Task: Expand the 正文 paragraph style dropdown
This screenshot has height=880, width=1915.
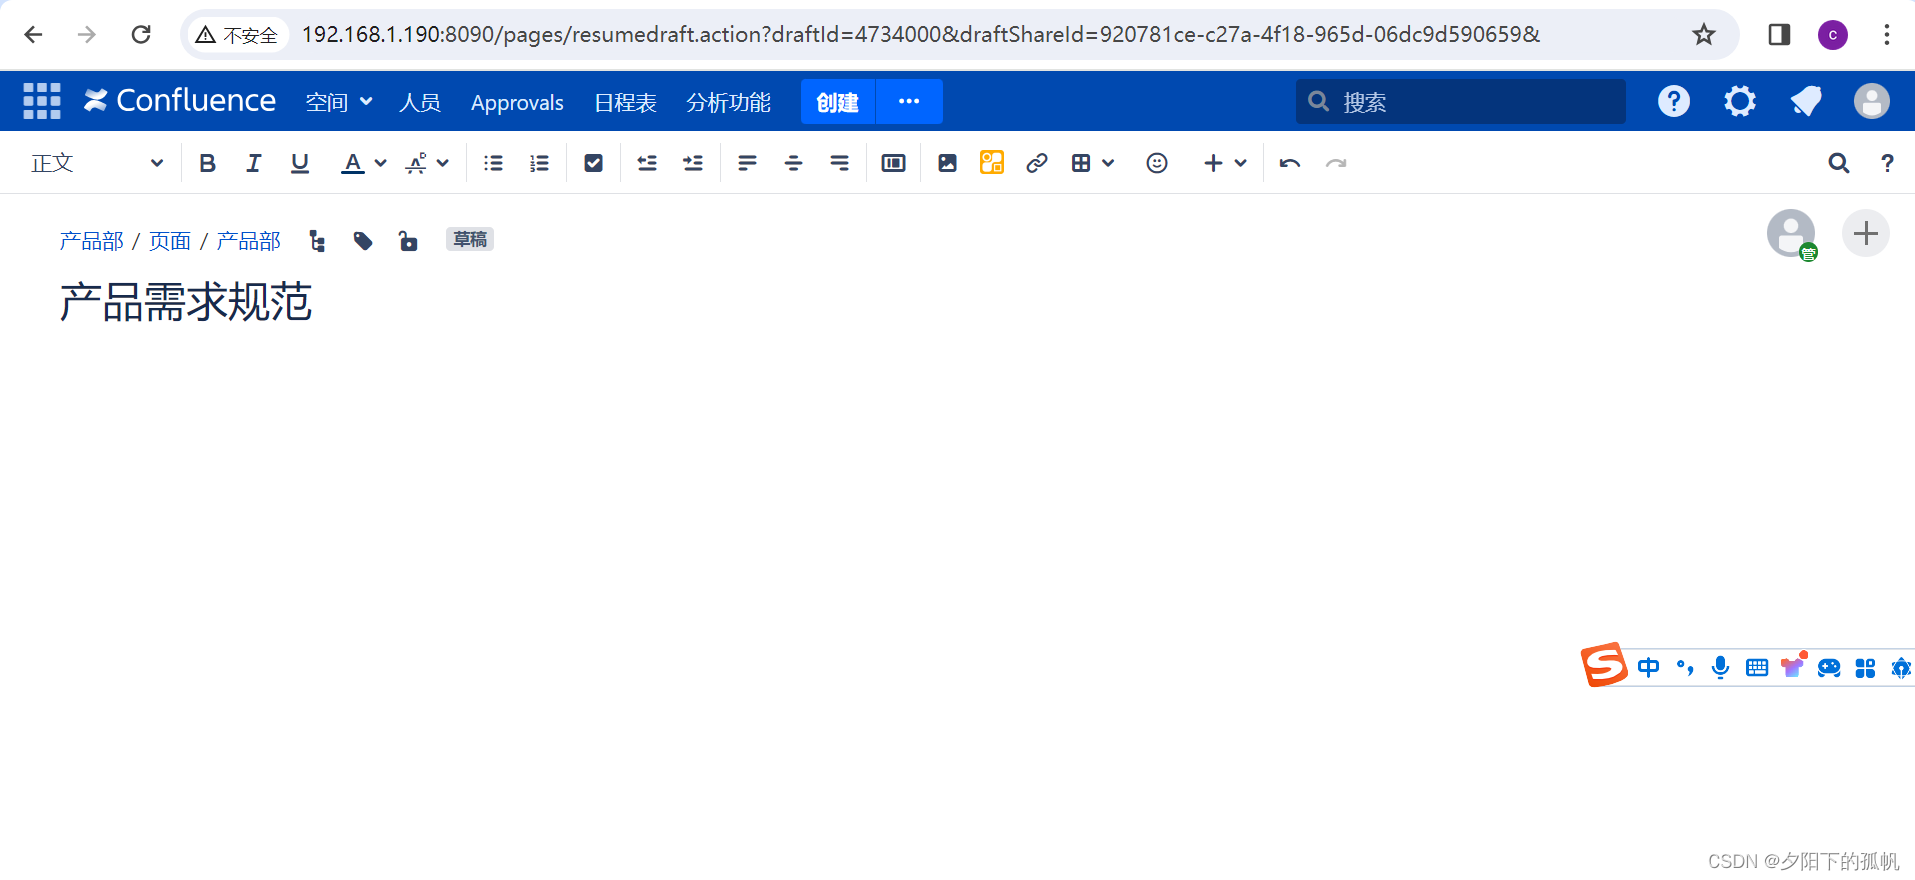Action: pyautogui.click(x=97, y=163)
